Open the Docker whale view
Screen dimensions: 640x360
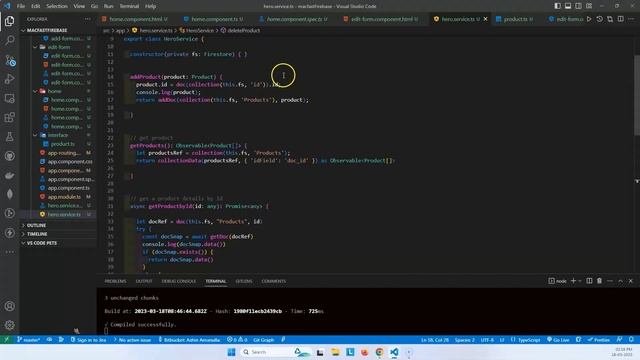coord(9,175)
